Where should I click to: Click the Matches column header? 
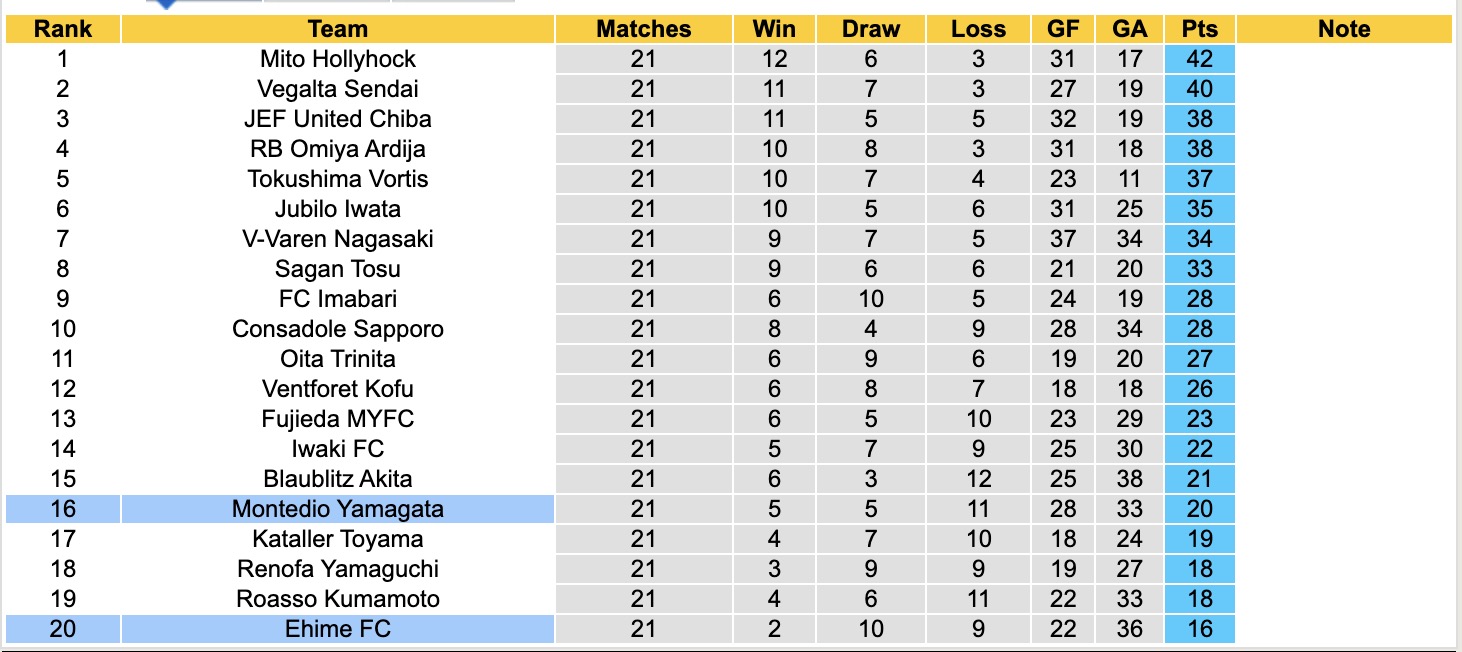643,29
